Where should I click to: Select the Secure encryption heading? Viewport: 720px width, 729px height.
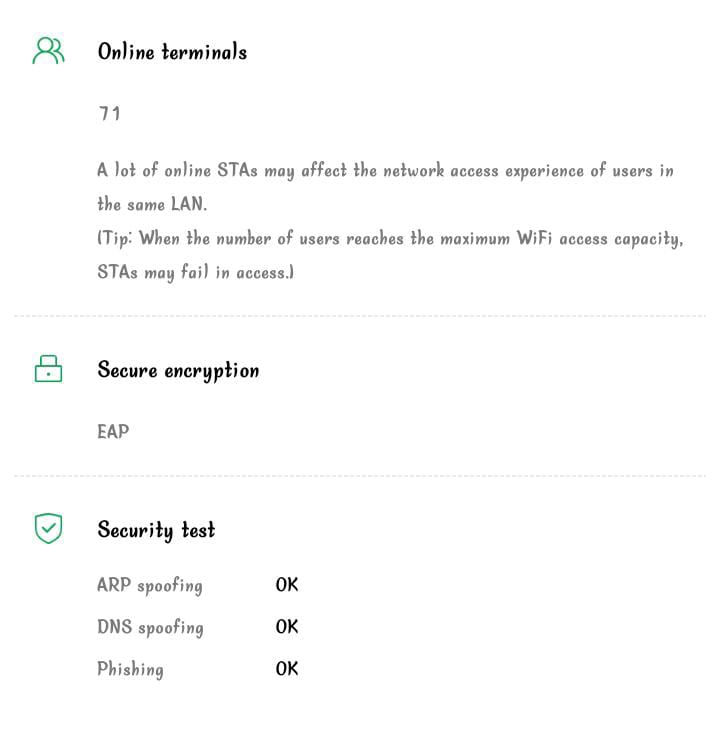point(178,370)
